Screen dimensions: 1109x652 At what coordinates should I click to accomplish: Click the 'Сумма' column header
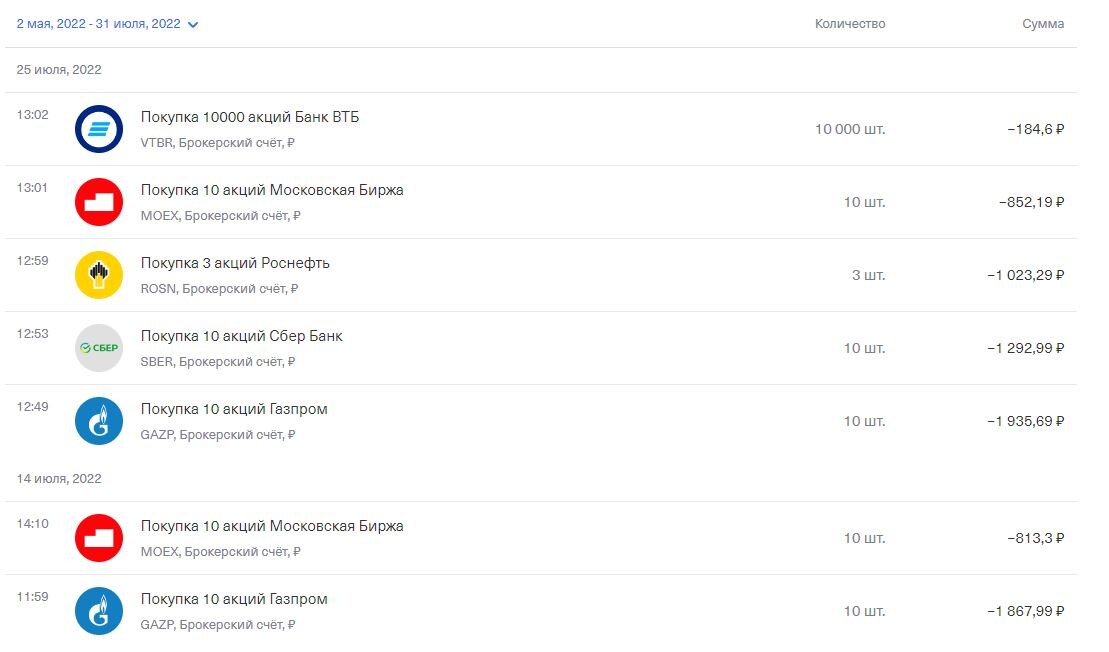(1043, 24)
